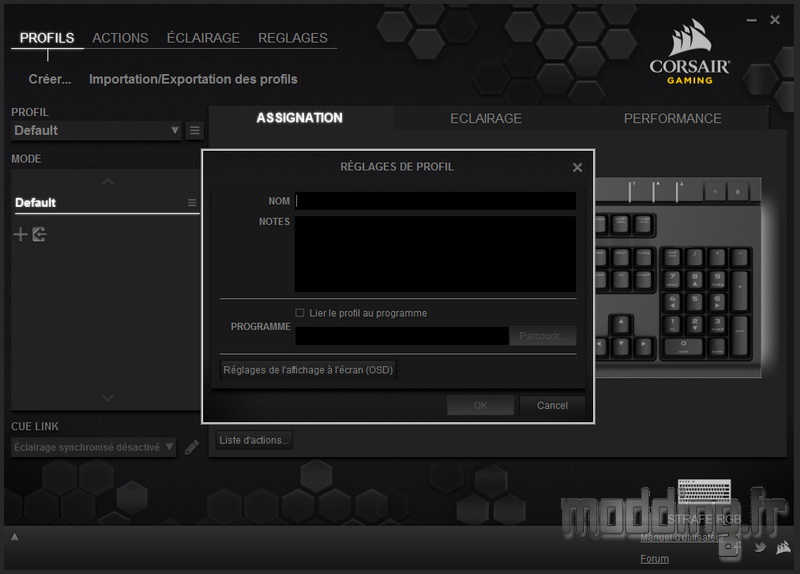Open the Forum link
The height and width of the screenshot is (574, 800).
click(x=654, y=559)
